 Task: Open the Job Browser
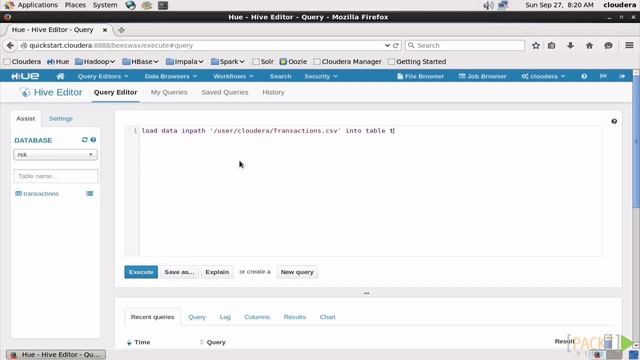click(482, 76)
